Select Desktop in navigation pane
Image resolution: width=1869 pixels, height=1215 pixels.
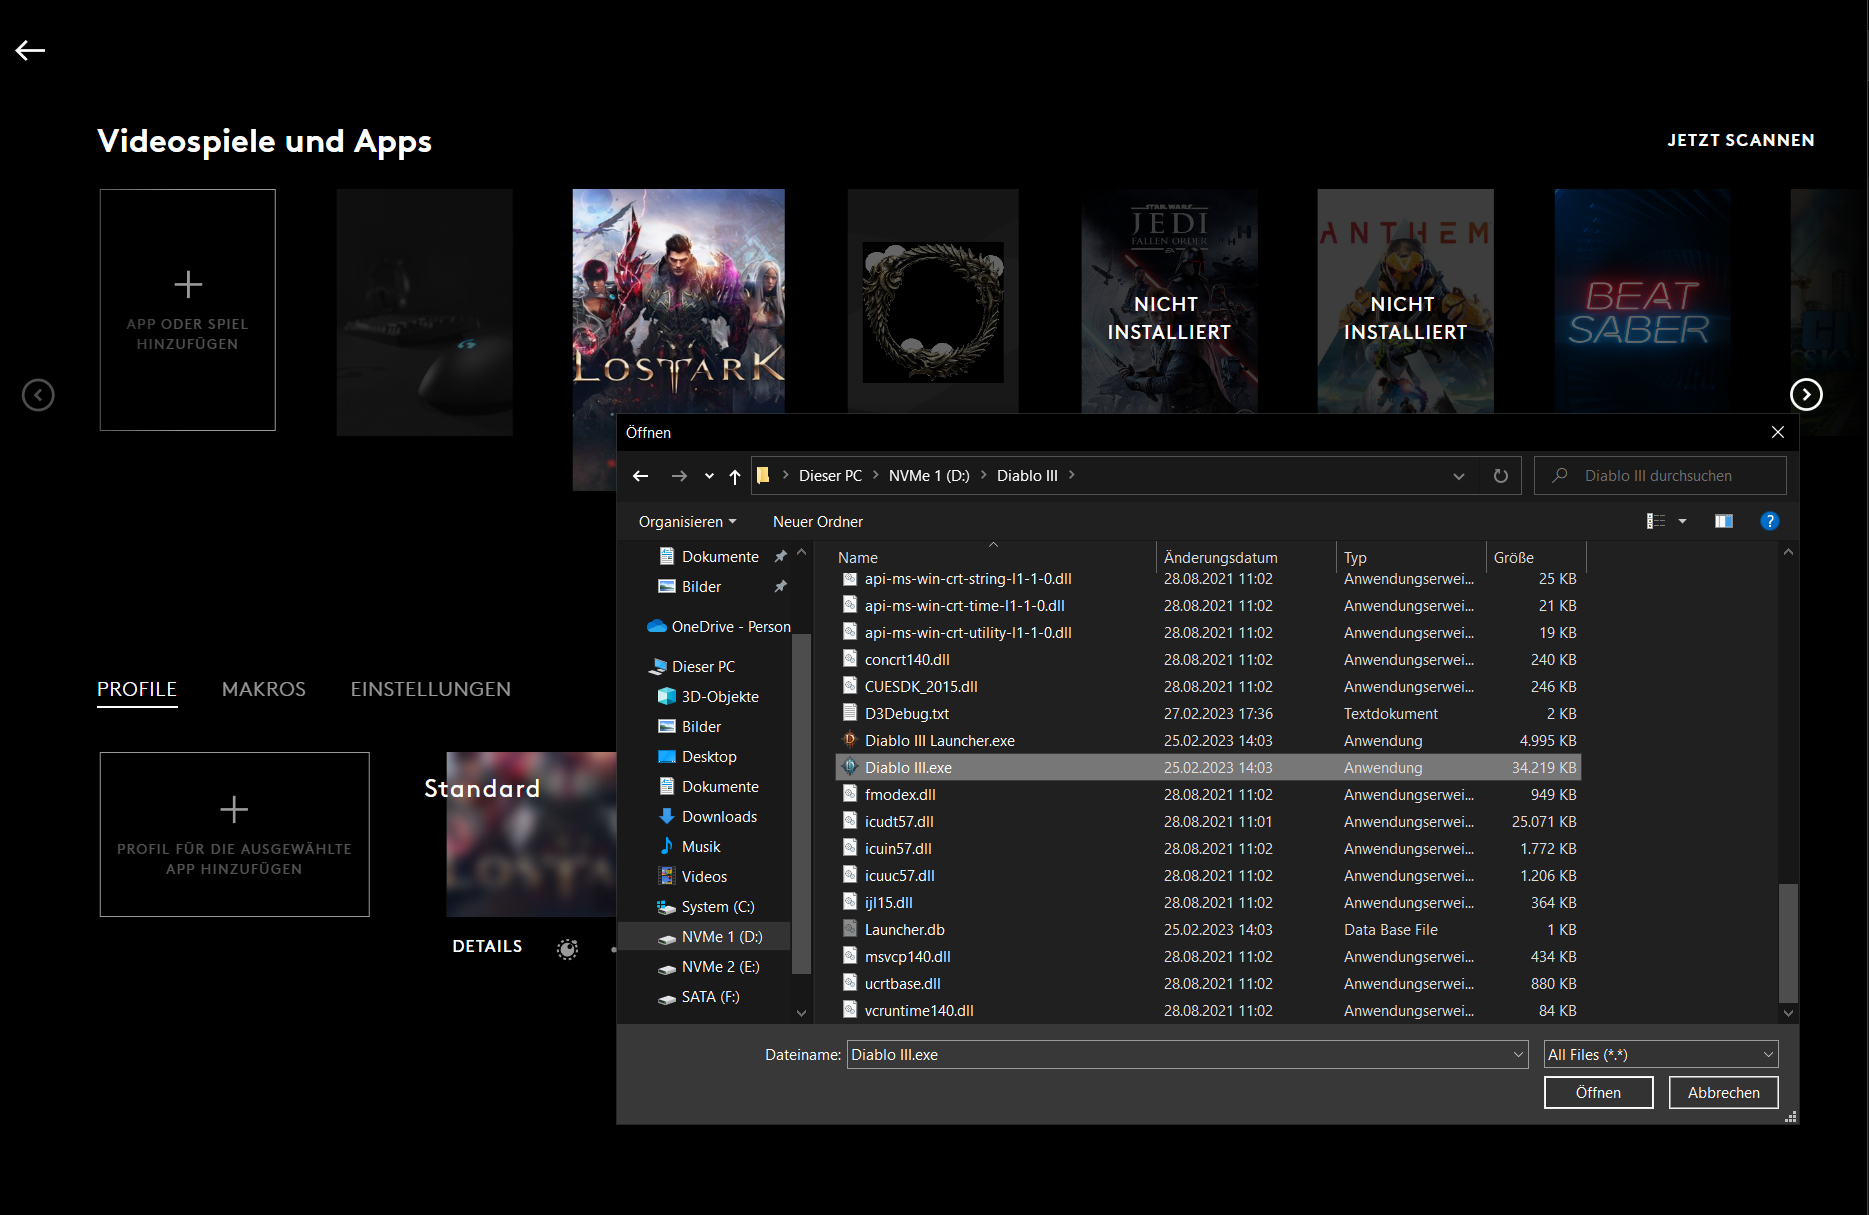[x=709, y=757]
